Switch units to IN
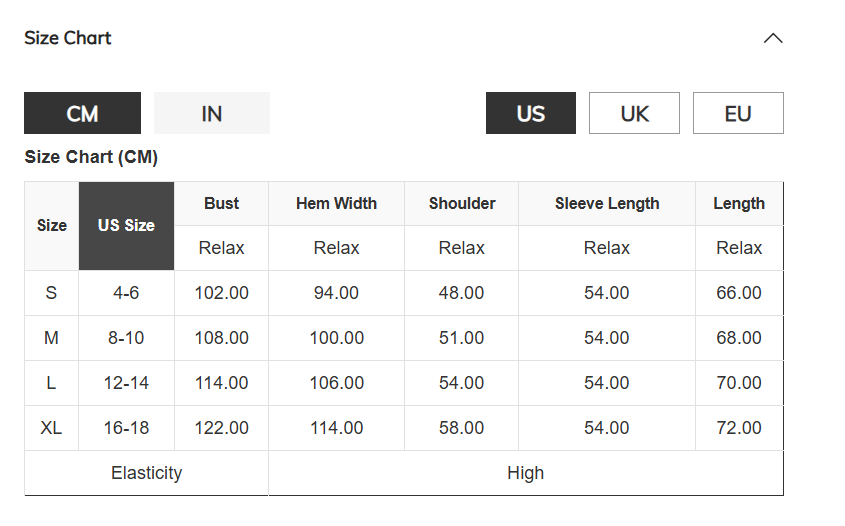The image size is (845, 526). [212, 113]
